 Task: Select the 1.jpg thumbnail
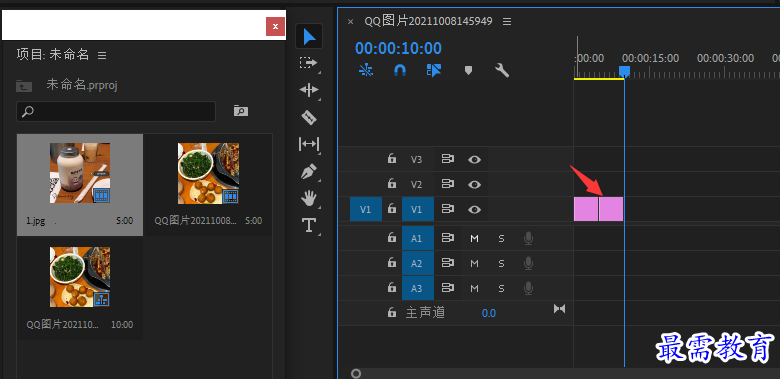80,173
